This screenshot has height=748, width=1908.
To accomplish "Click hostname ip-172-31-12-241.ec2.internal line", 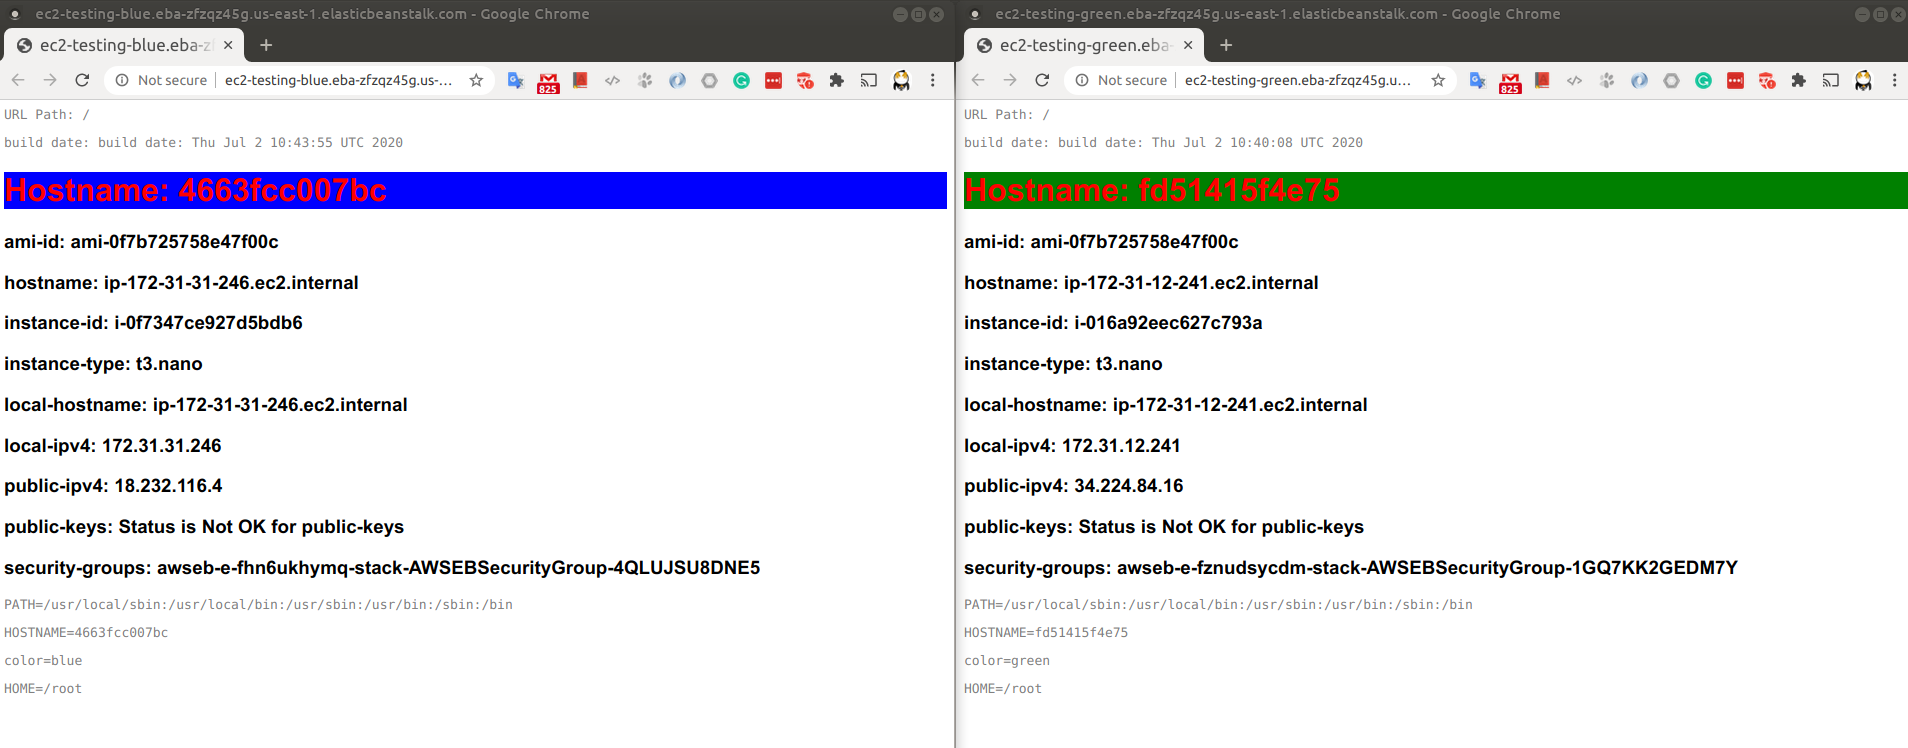I will click(1141, 283).
